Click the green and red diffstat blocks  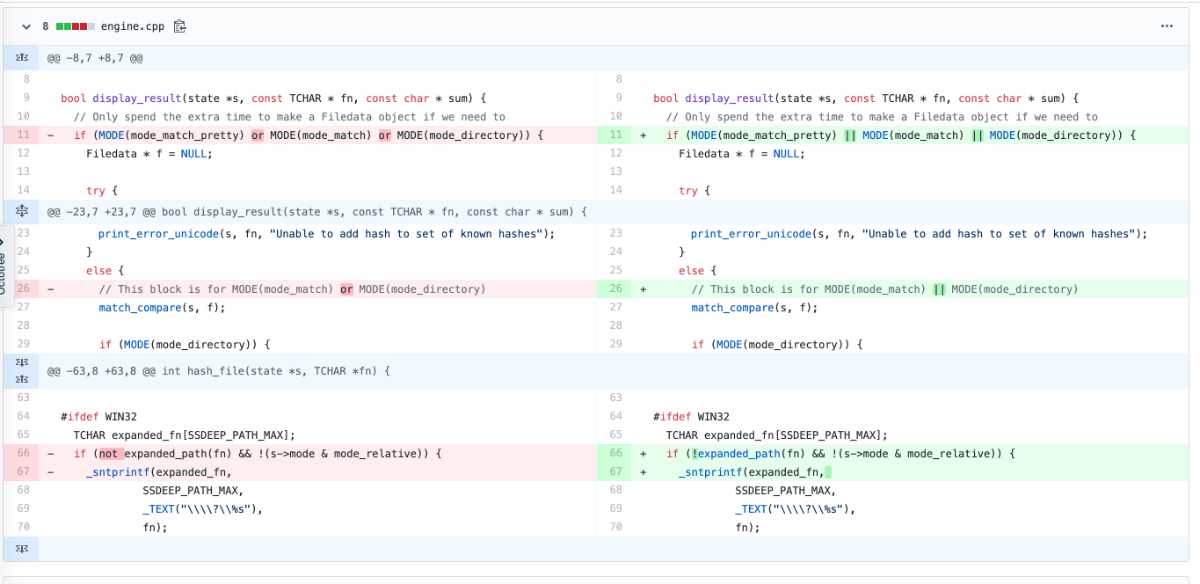(x=75, y=26)
